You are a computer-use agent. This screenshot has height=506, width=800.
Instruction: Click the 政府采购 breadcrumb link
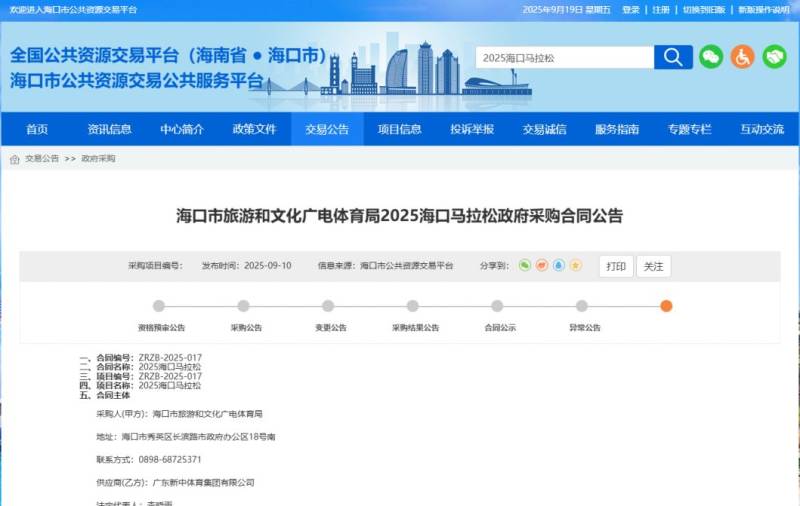tap(98, 159)
